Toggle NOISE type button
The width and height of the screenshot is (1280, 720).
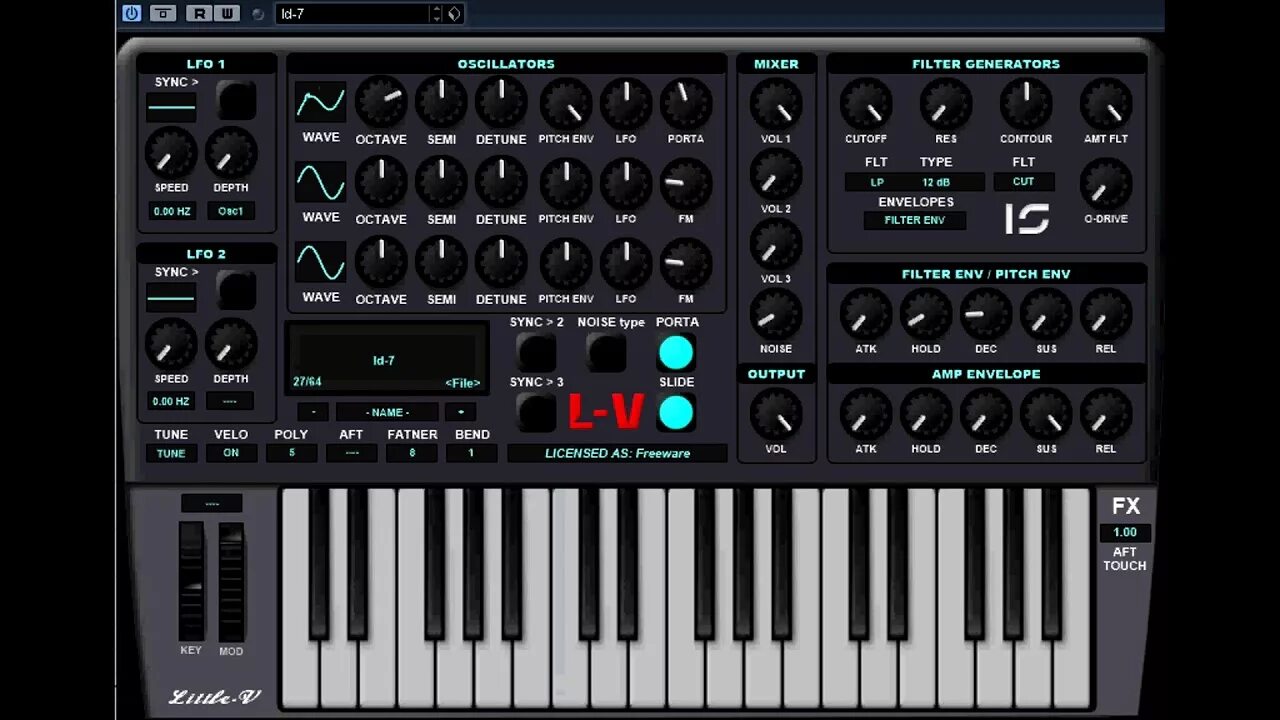[x=606, y=352]
